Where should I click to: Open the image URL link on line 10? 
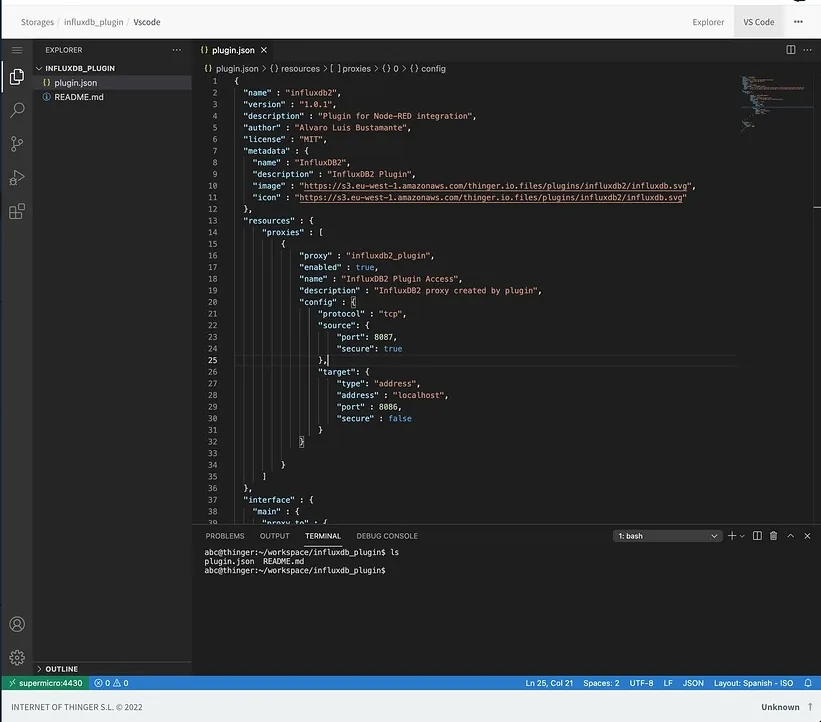(495, 186)
